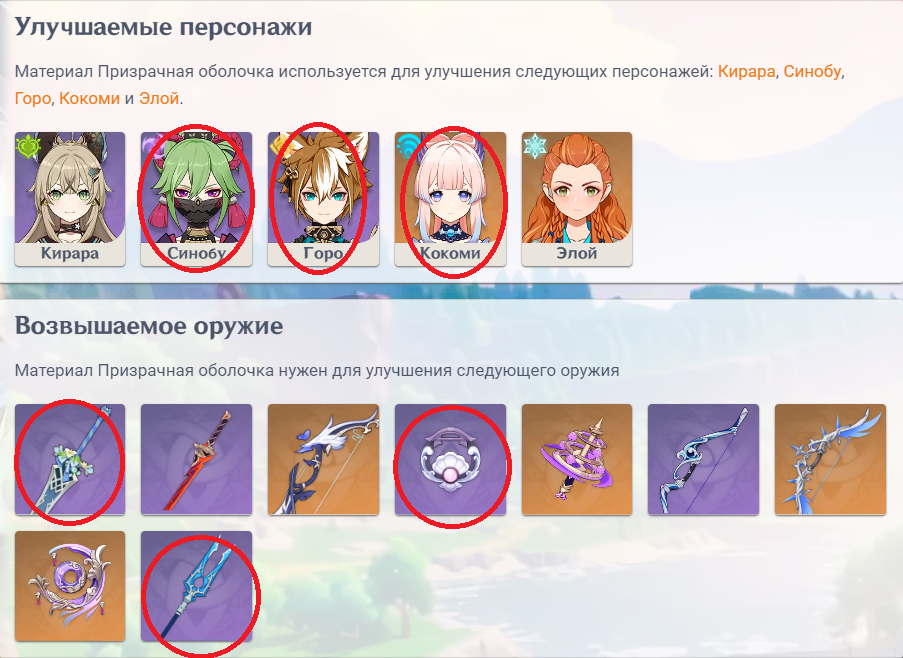Open the blue bow on purple background

pos(703,459)
